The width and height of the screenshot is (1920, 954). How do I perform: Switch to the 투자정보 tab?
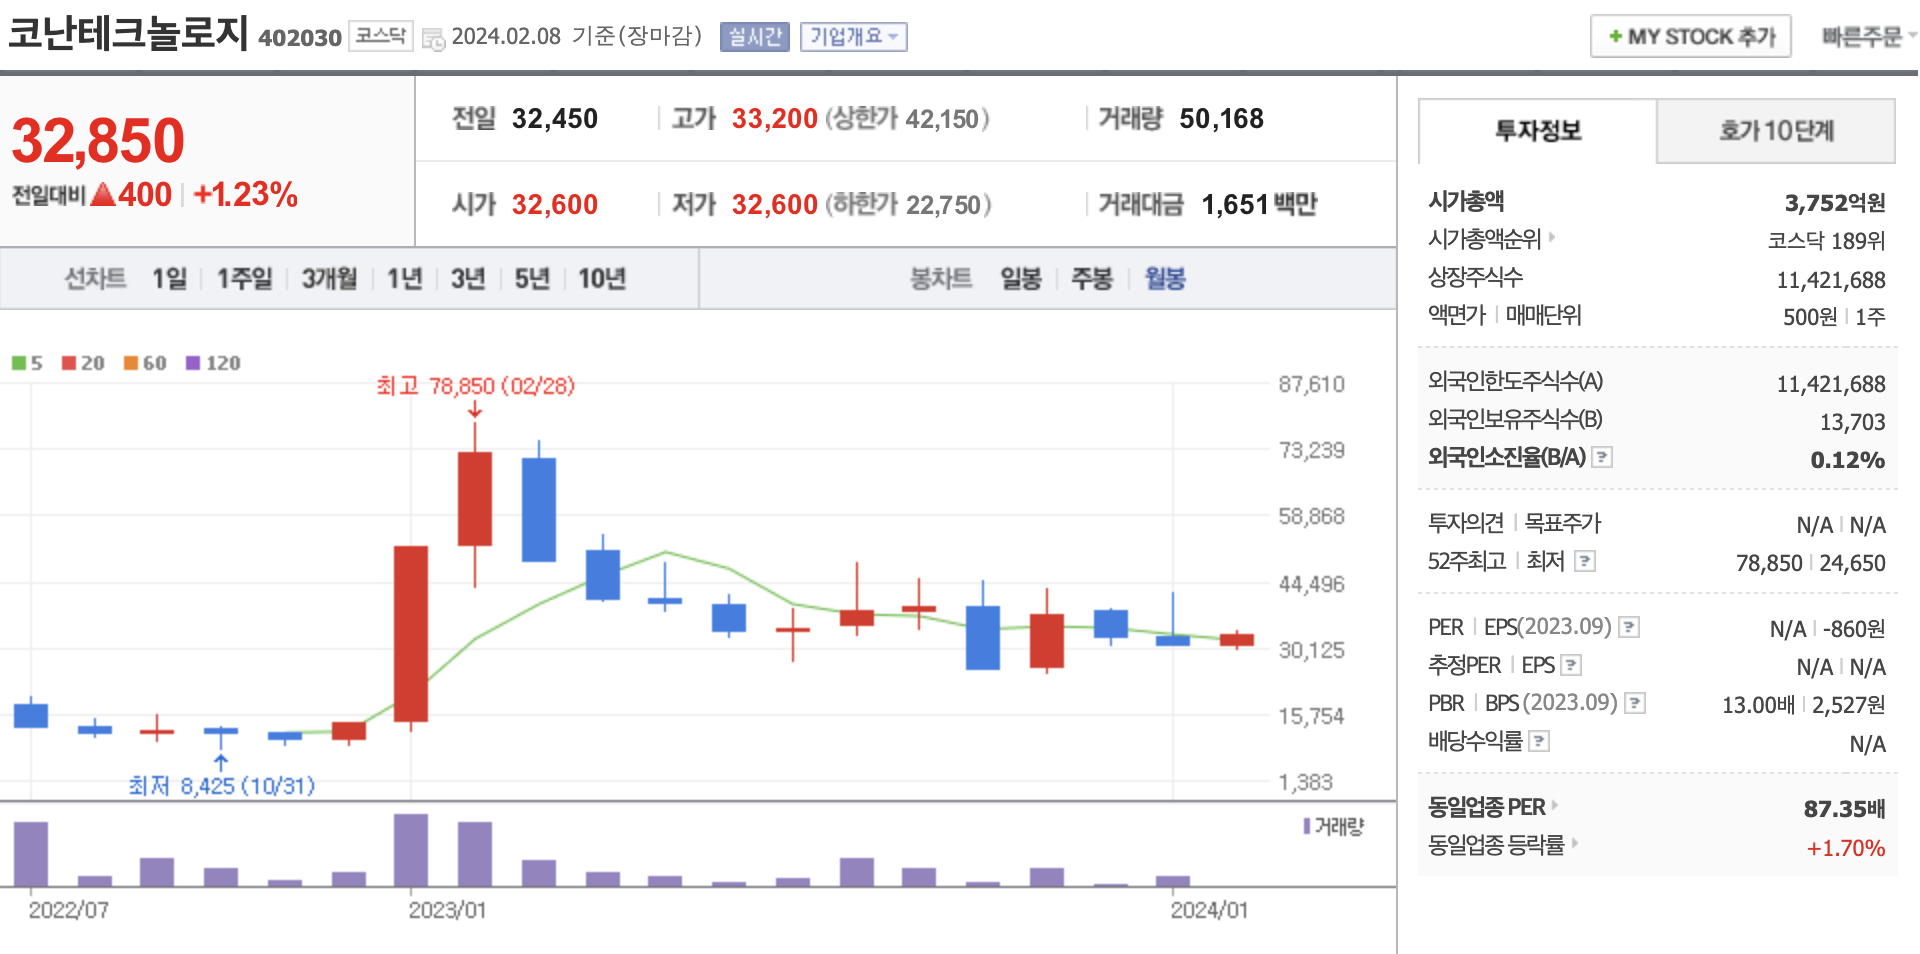point(1538,131)
